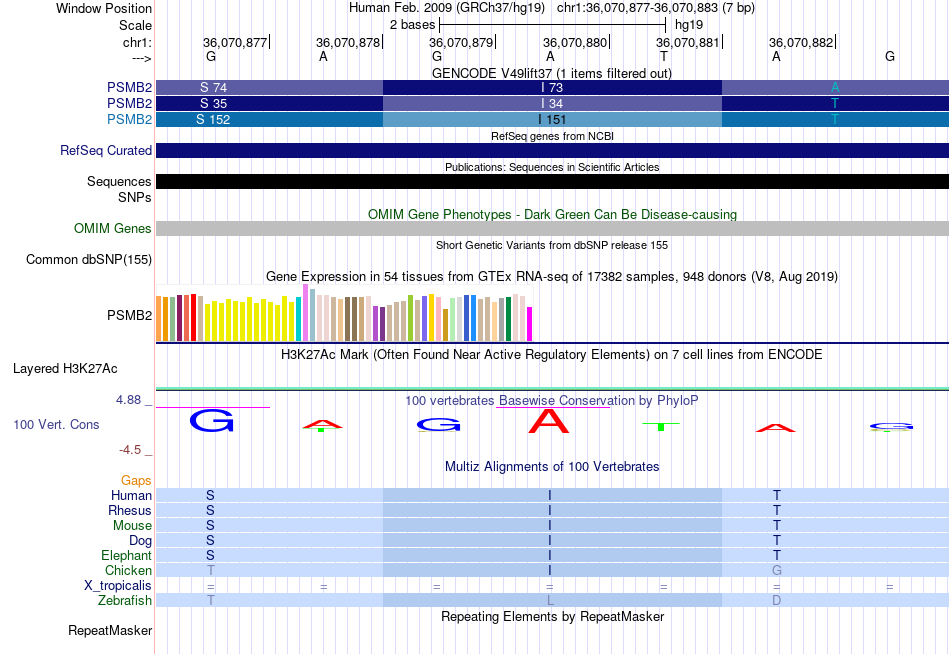Open the H3K27Ac Mark track title

point(551,355)
